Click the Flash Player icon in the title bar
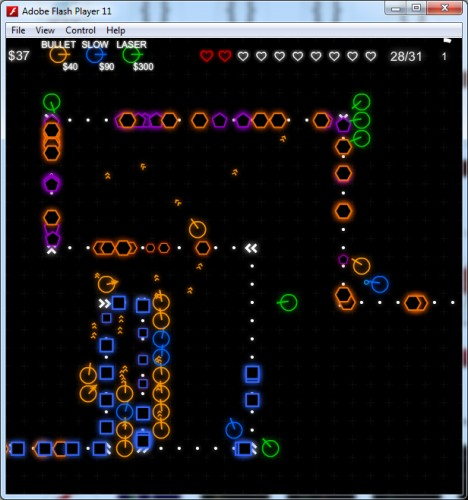The height and width of the screenshot is (500, 468). (13, 11)
